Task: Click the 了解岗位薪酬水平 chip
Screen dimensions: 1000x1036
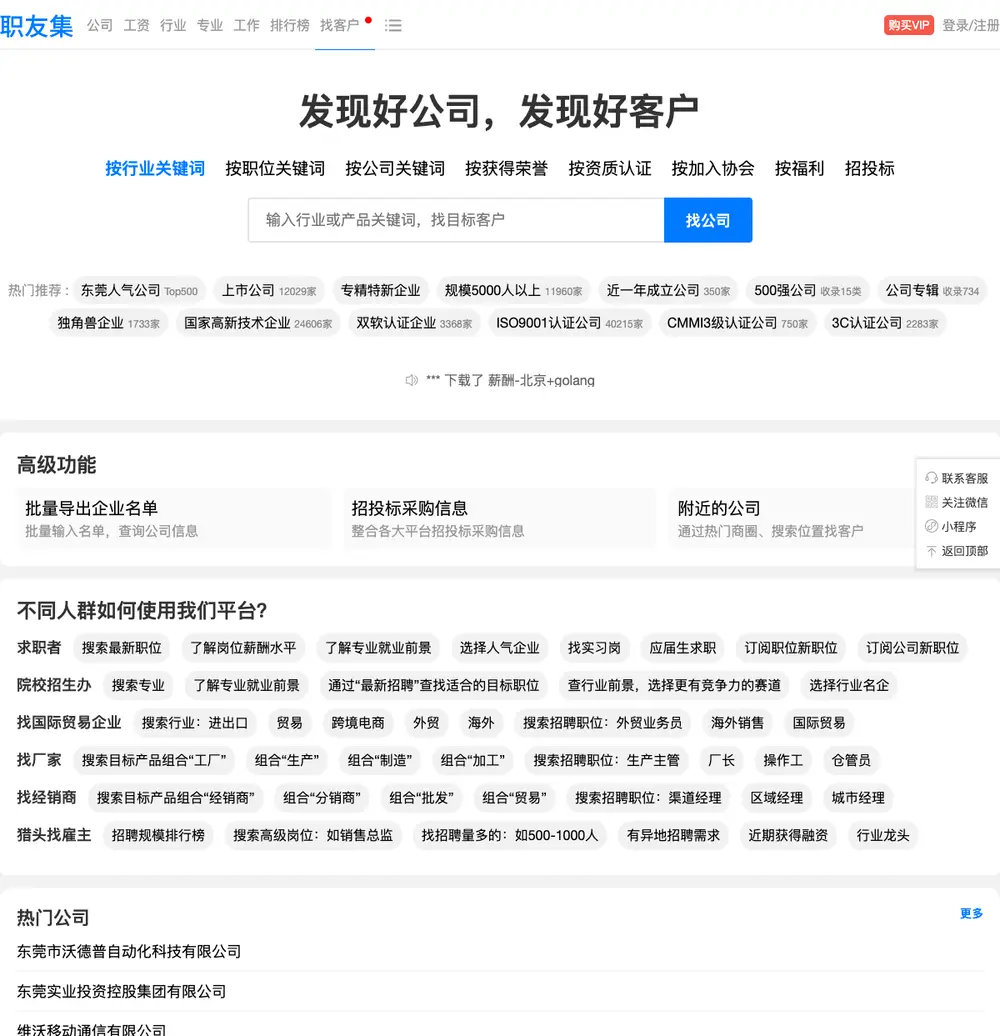Action: point(243,648)
